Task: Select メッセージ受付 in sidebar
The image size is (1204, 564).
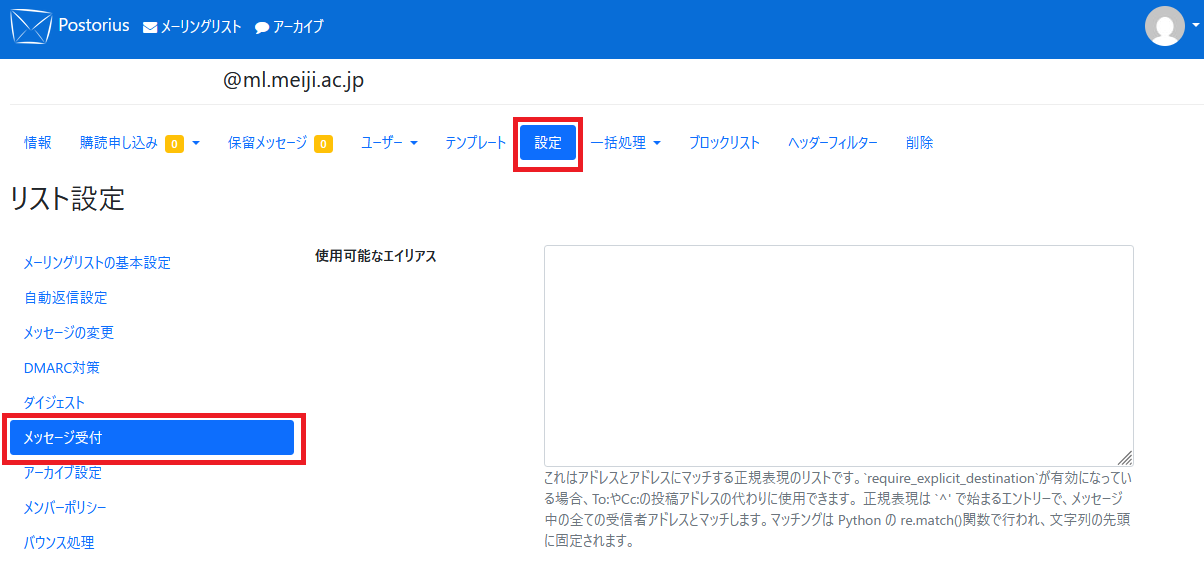Action: pyautogui.click(x=152, y=438)
